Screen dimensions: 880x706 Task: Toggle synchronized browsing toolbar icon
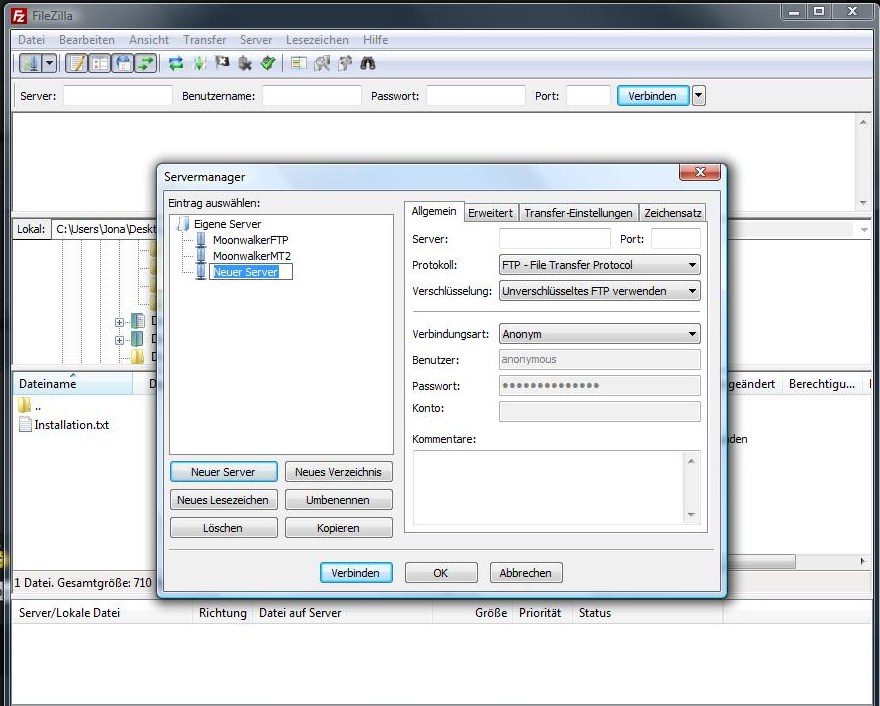(345, 63)
